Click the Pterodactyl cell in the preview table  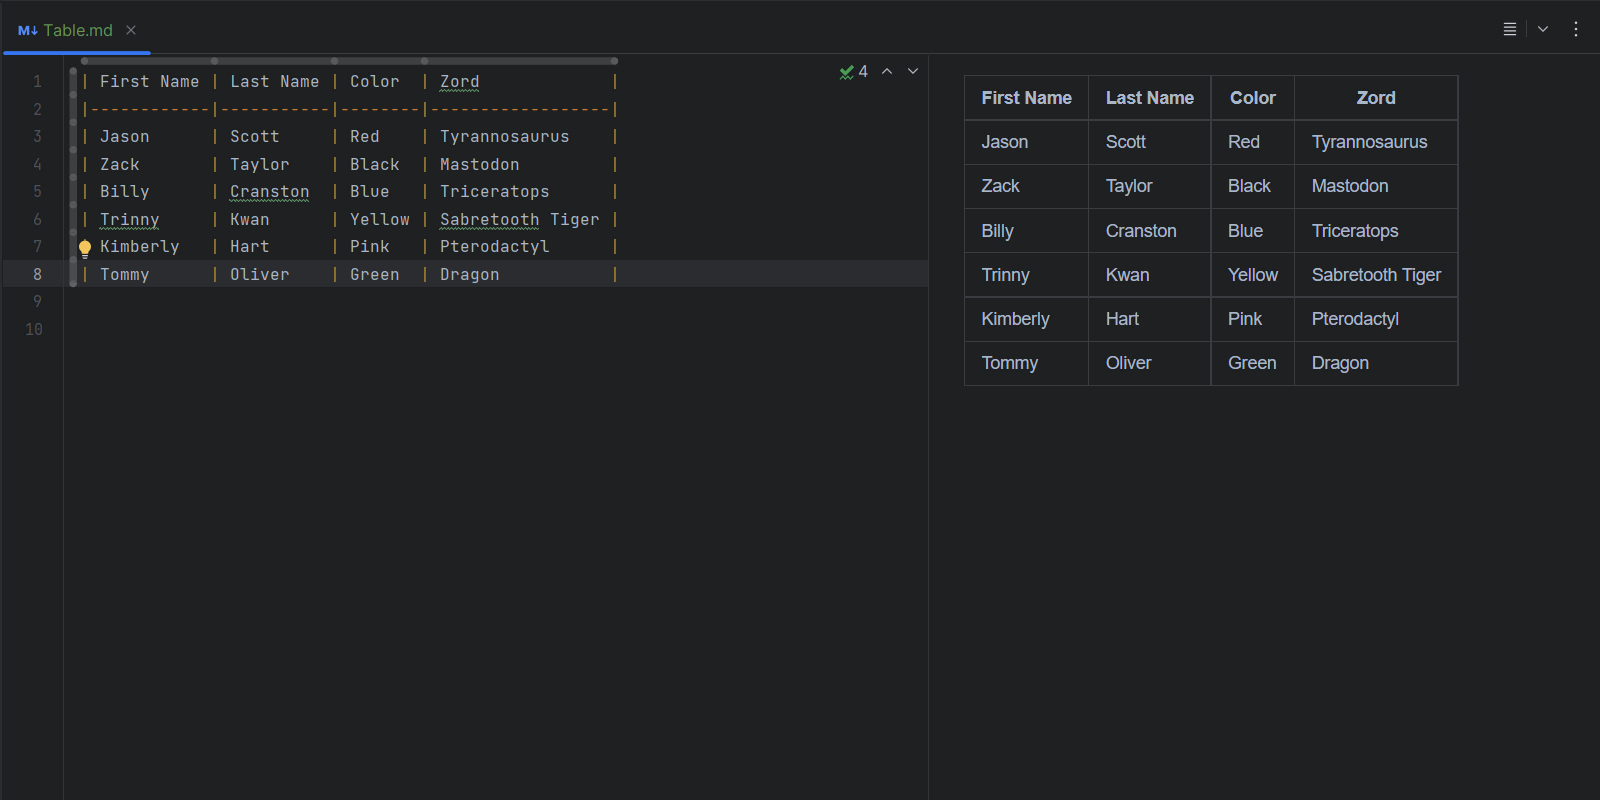(x=1354, y=319)
